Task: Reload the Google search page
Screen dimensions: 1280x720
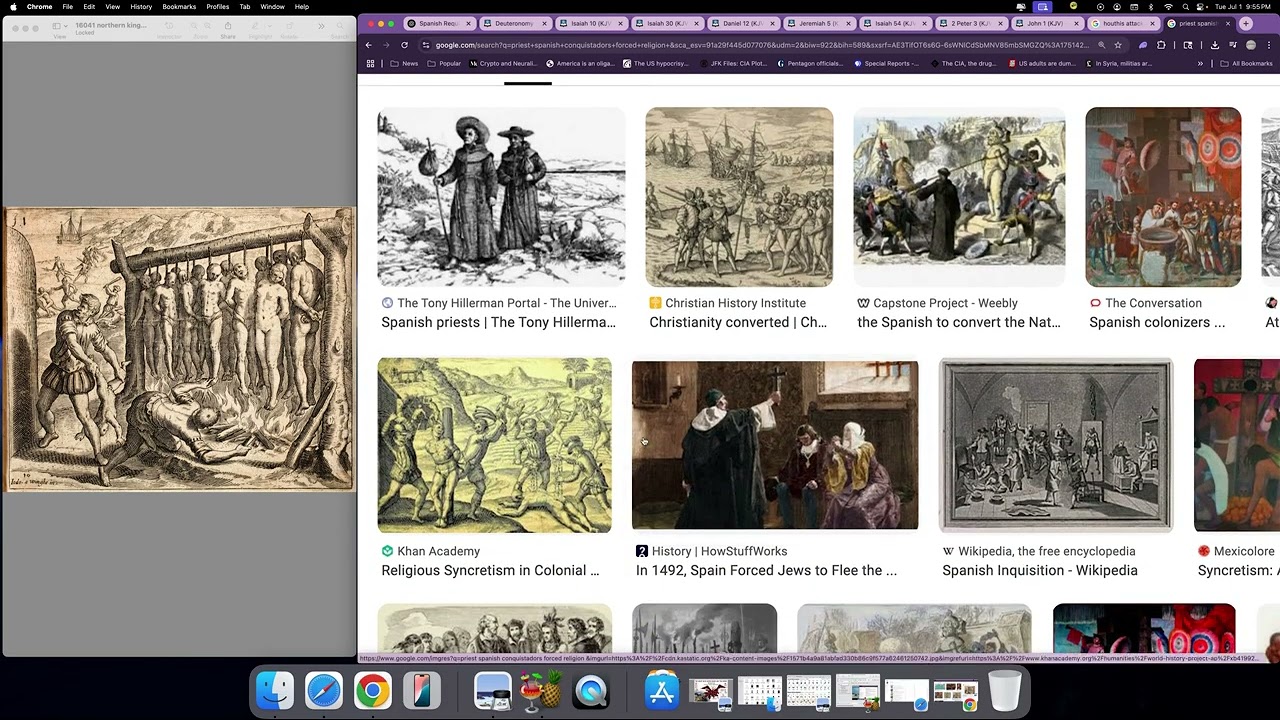Action: tap(404, 45)
